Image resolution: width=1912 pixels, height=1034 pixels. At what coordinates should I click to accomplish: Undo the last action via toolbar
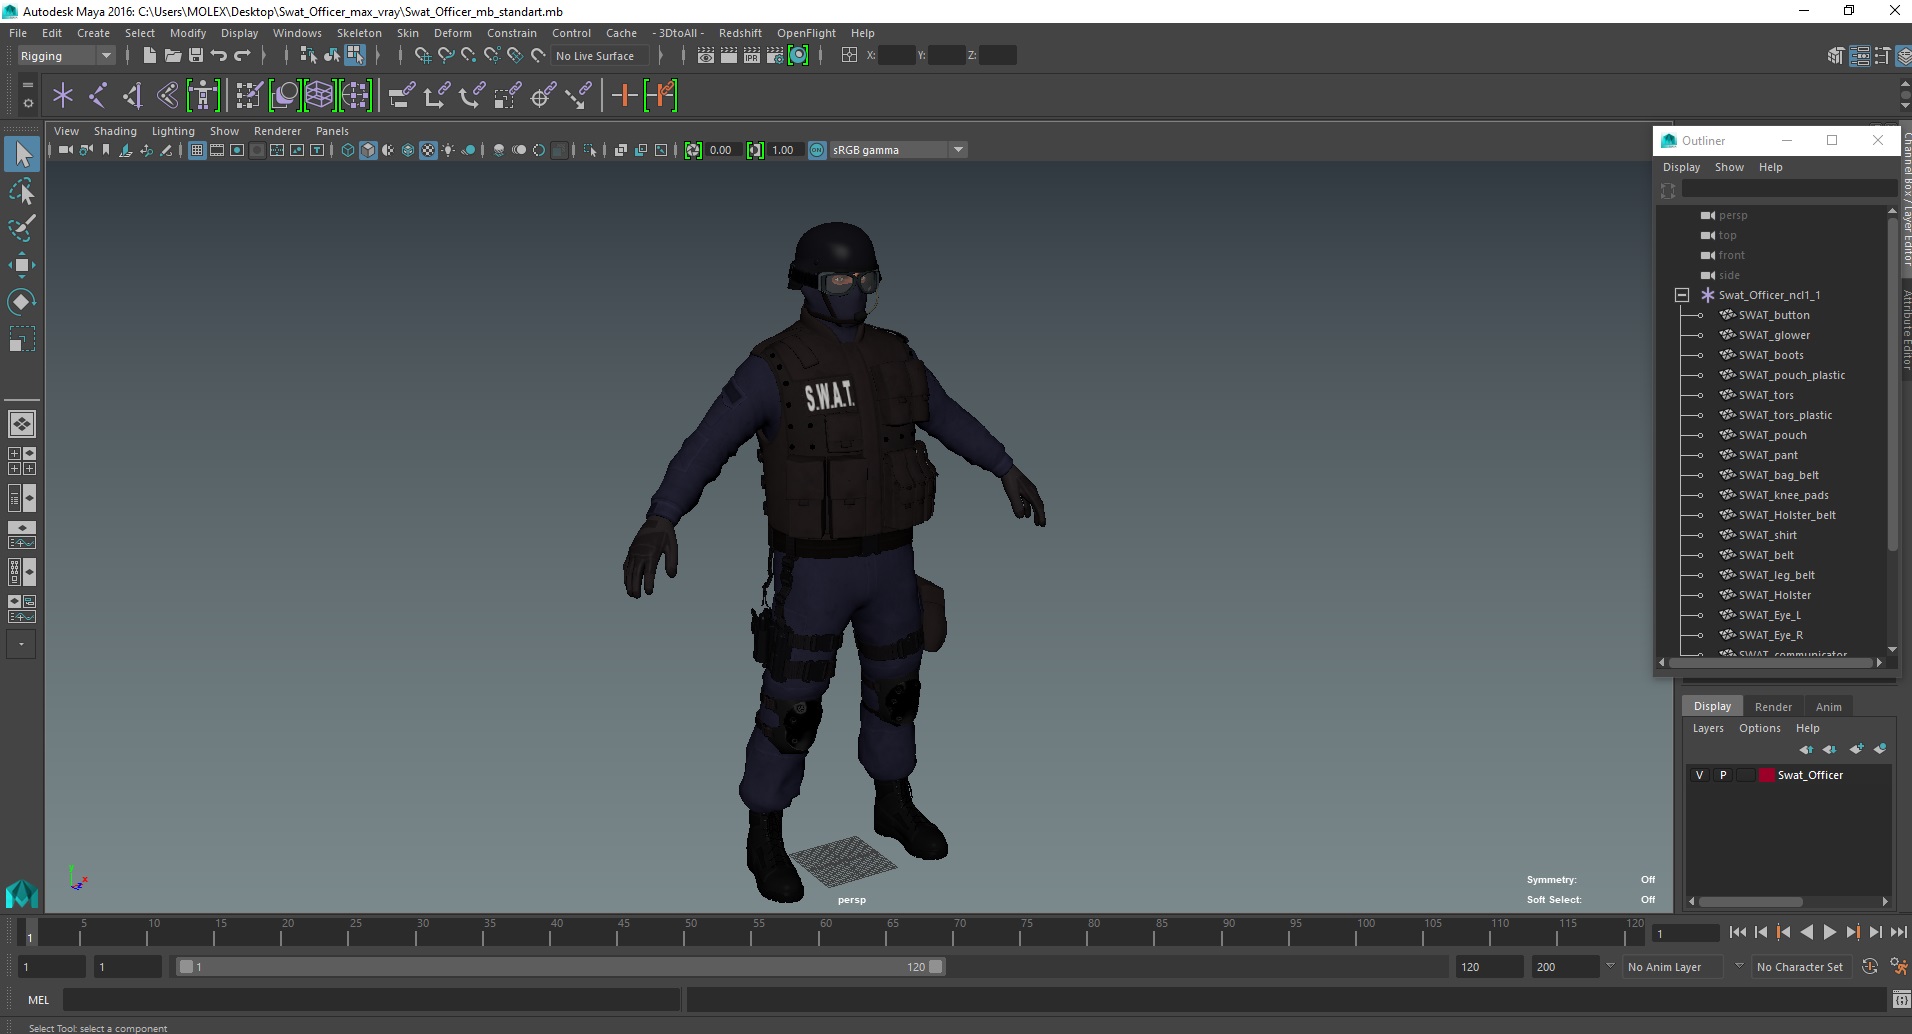click(219, 56)
